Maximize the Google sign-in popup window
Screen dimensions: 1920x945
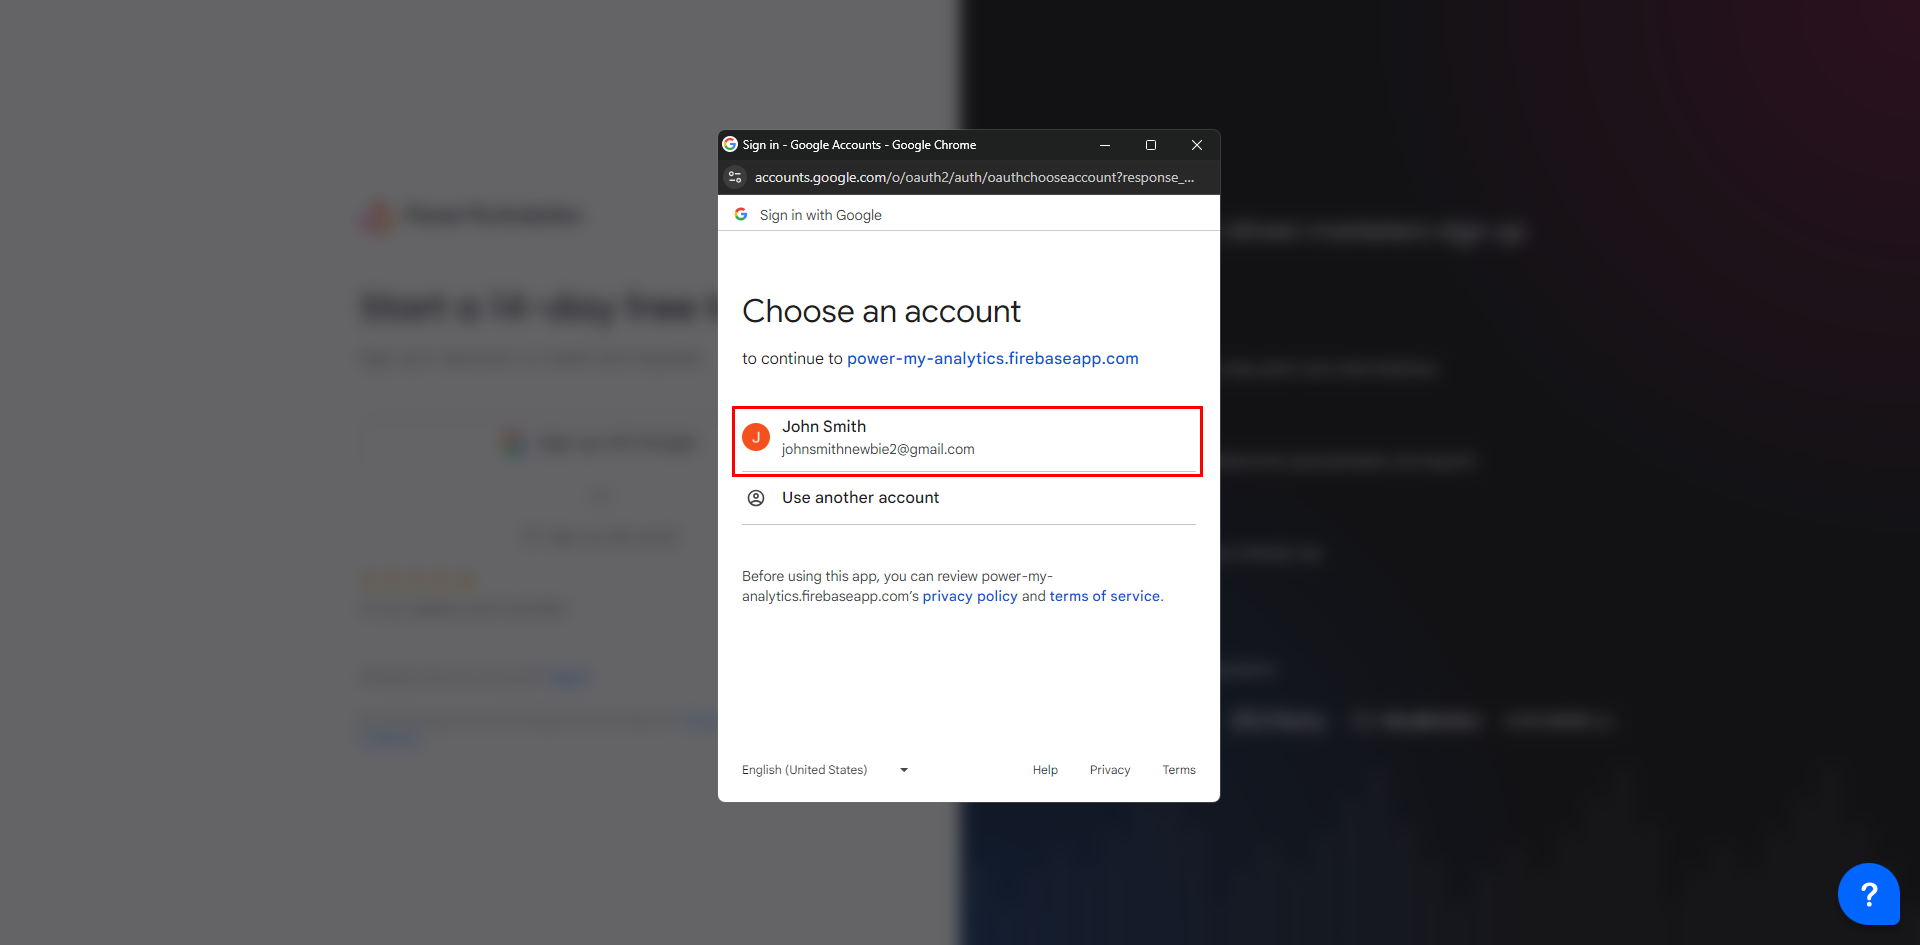tap(1151, 145)
